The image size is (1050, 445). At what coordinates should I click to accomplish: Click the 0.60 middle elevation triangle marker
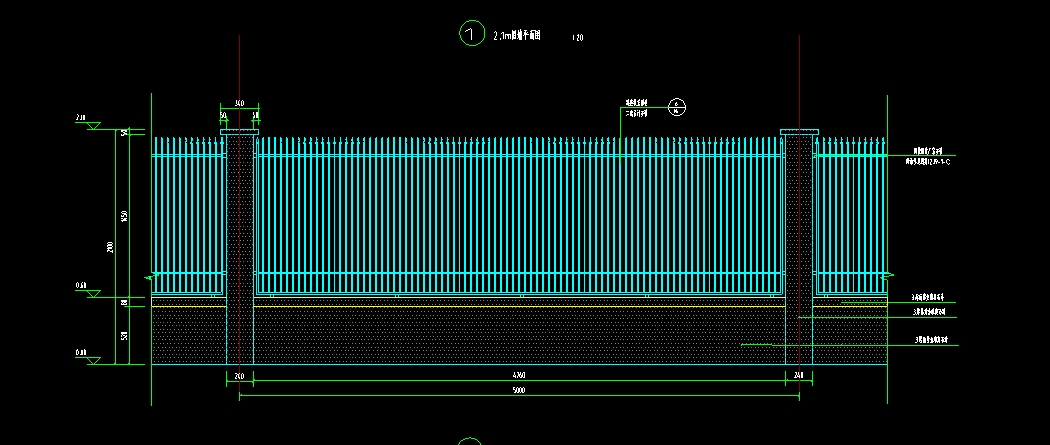pos(93,294)
